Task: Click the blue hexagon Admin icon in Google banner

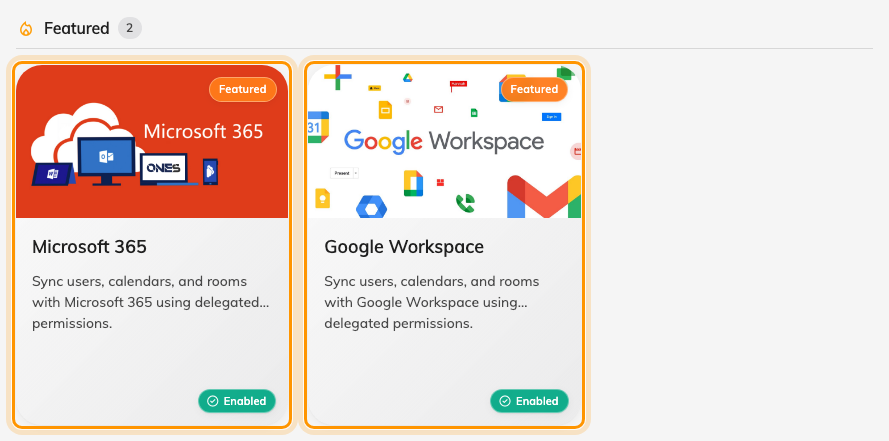Action: coord(371,207)
